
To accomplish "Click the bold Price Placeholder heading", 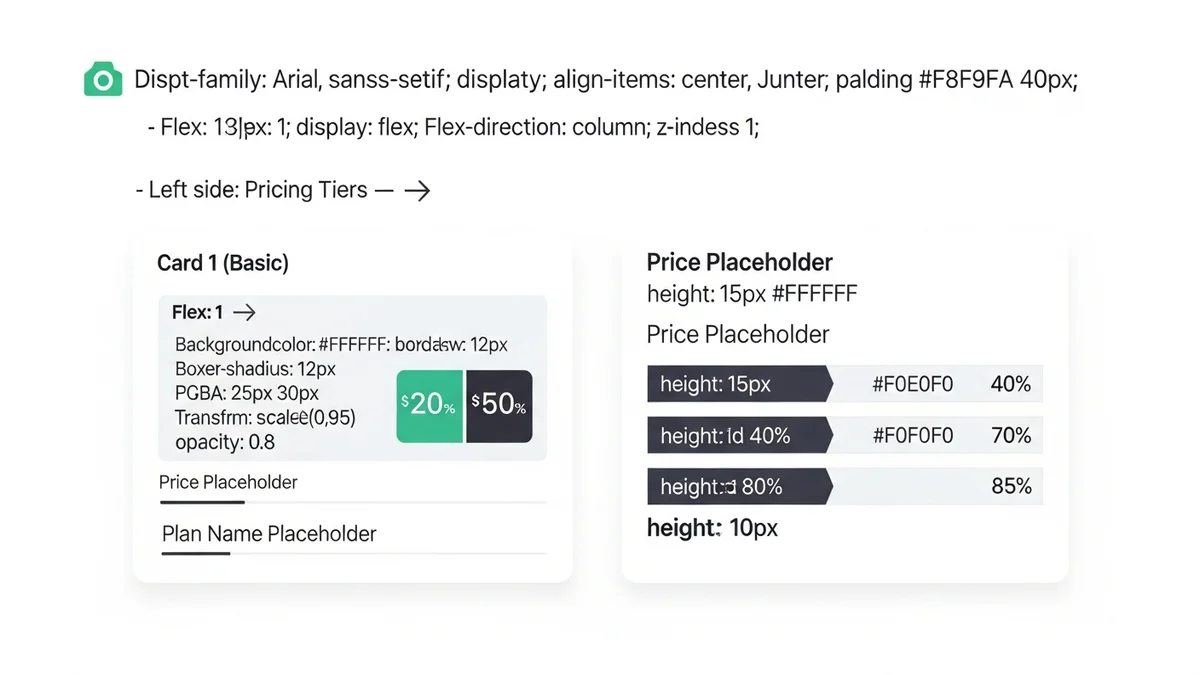I will click(740, 263).
